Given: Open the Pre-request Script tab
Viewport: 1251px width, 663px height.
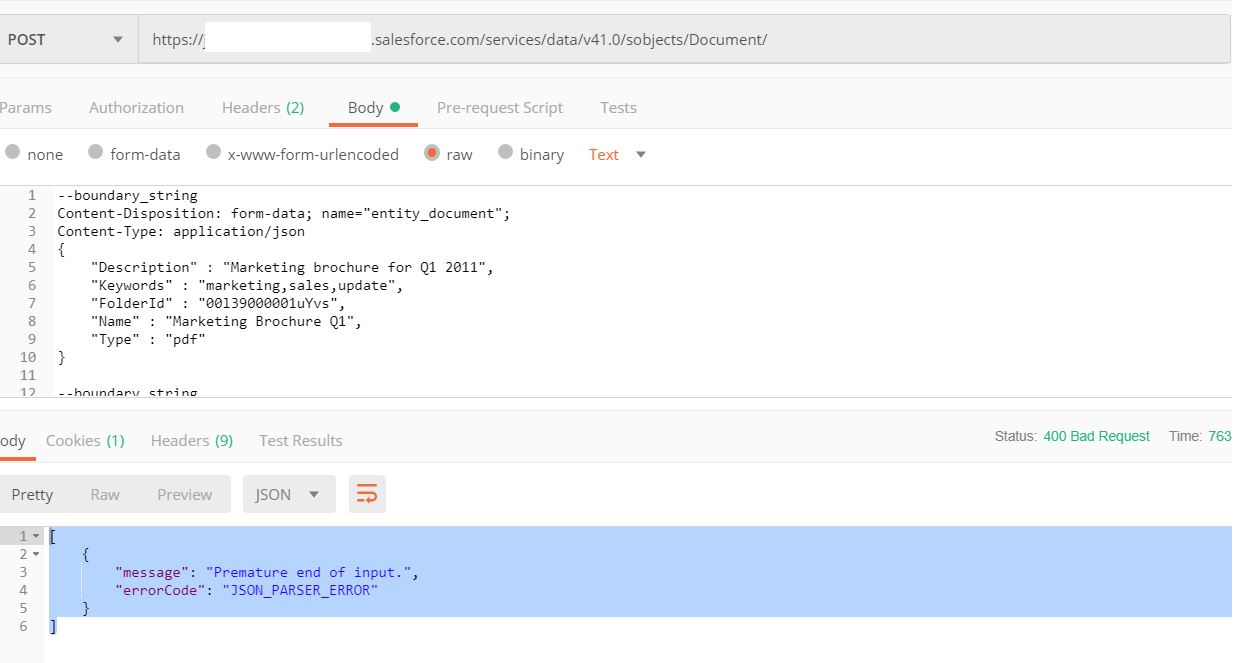Looking at the screenshot, I should click(x=499, y=108).
